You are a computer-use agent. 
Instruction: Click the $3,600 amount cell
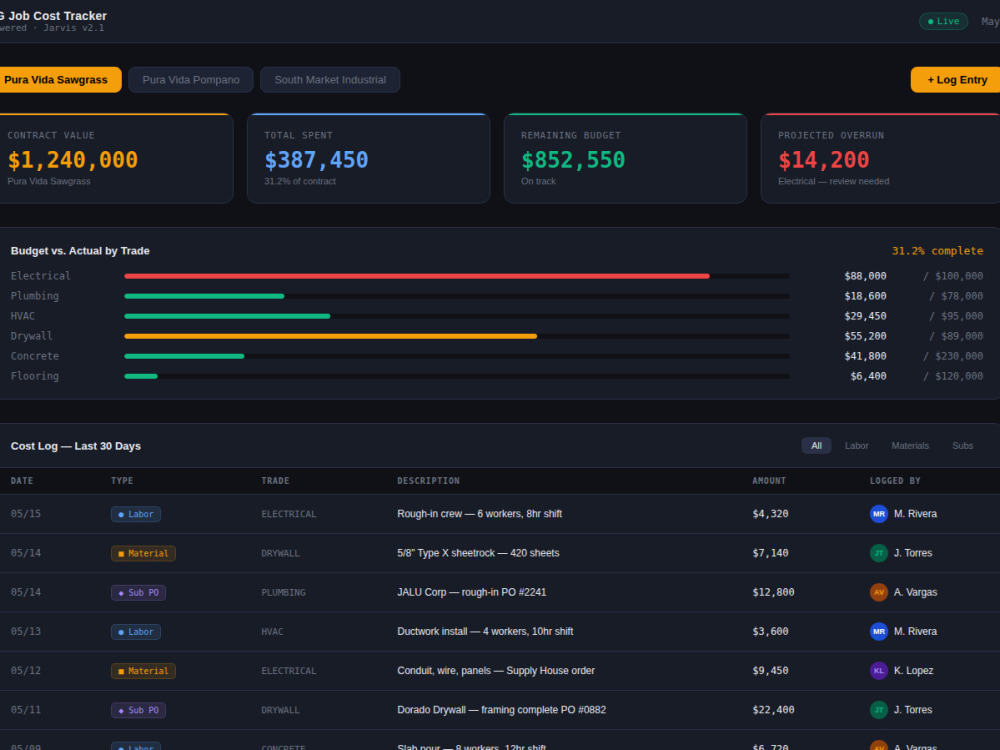coord(770,631)
